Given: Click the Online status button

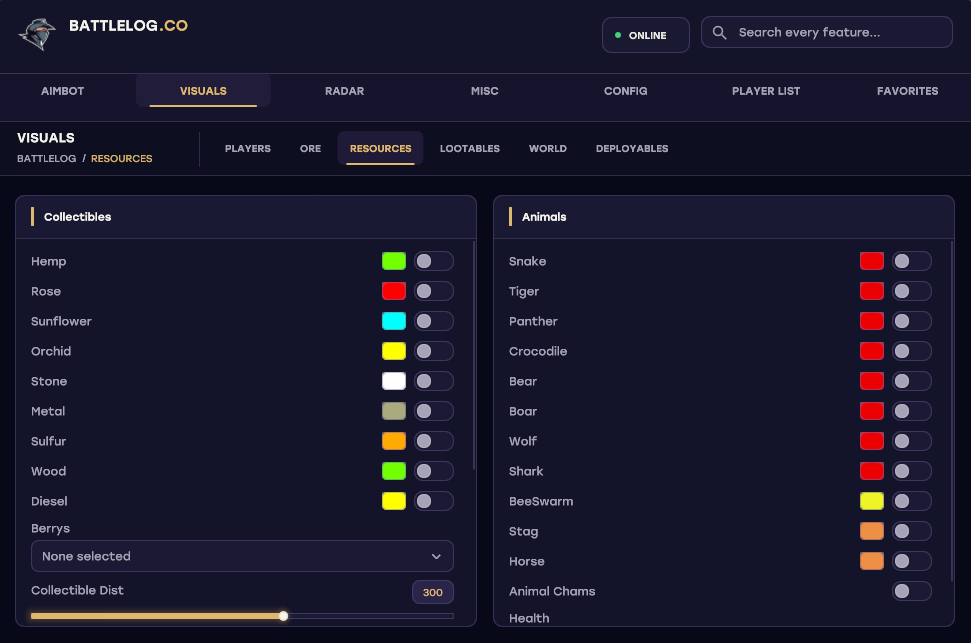Looking at the screenshot, I should [x=646, y=35].
